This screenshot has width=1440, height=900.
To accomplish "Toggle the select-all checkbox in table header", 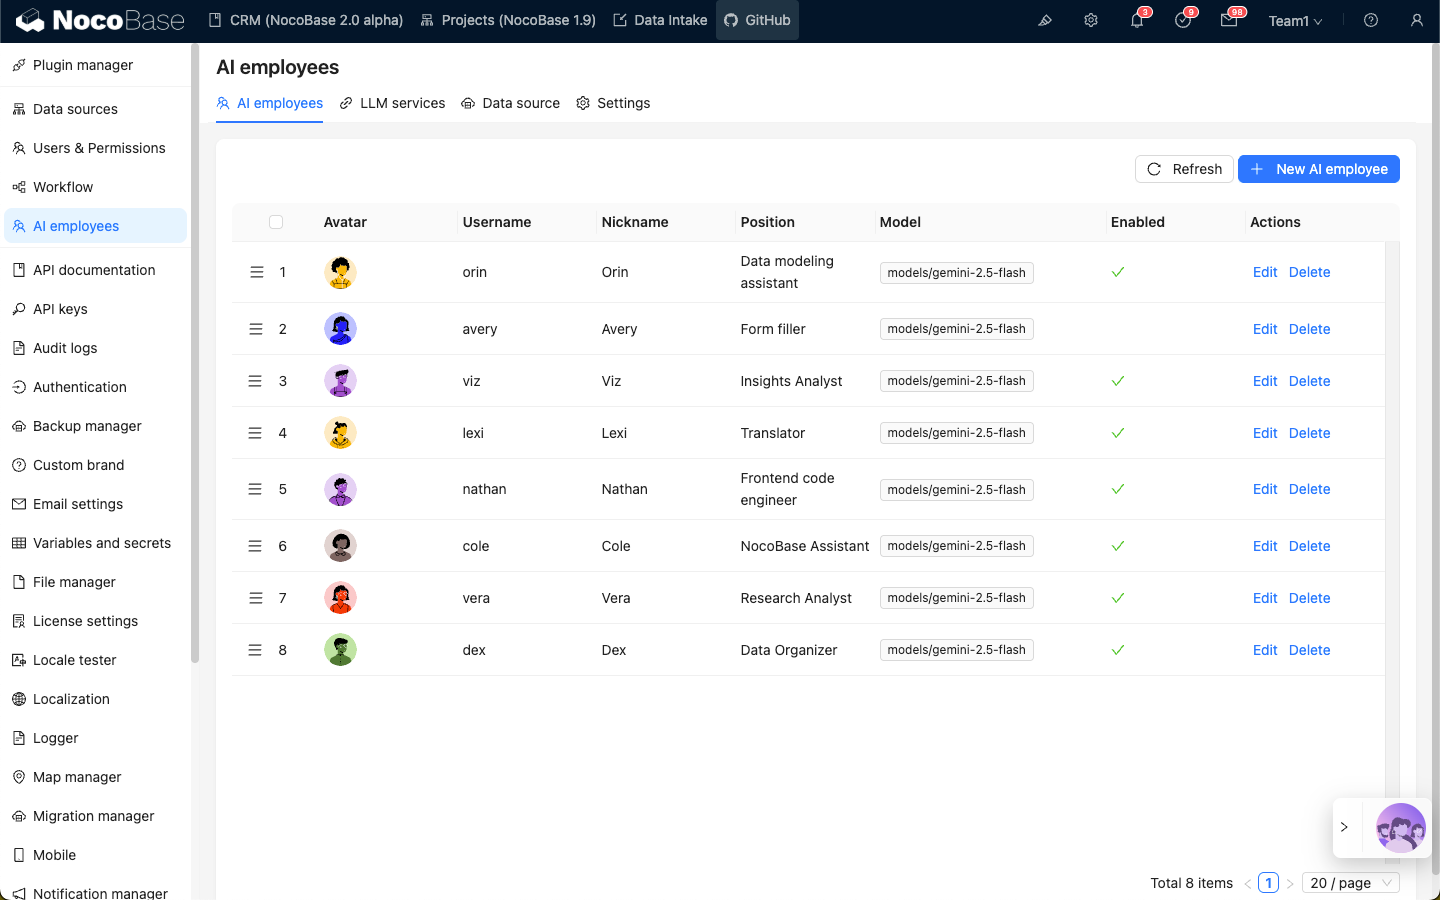I will [x=276, y=222].
